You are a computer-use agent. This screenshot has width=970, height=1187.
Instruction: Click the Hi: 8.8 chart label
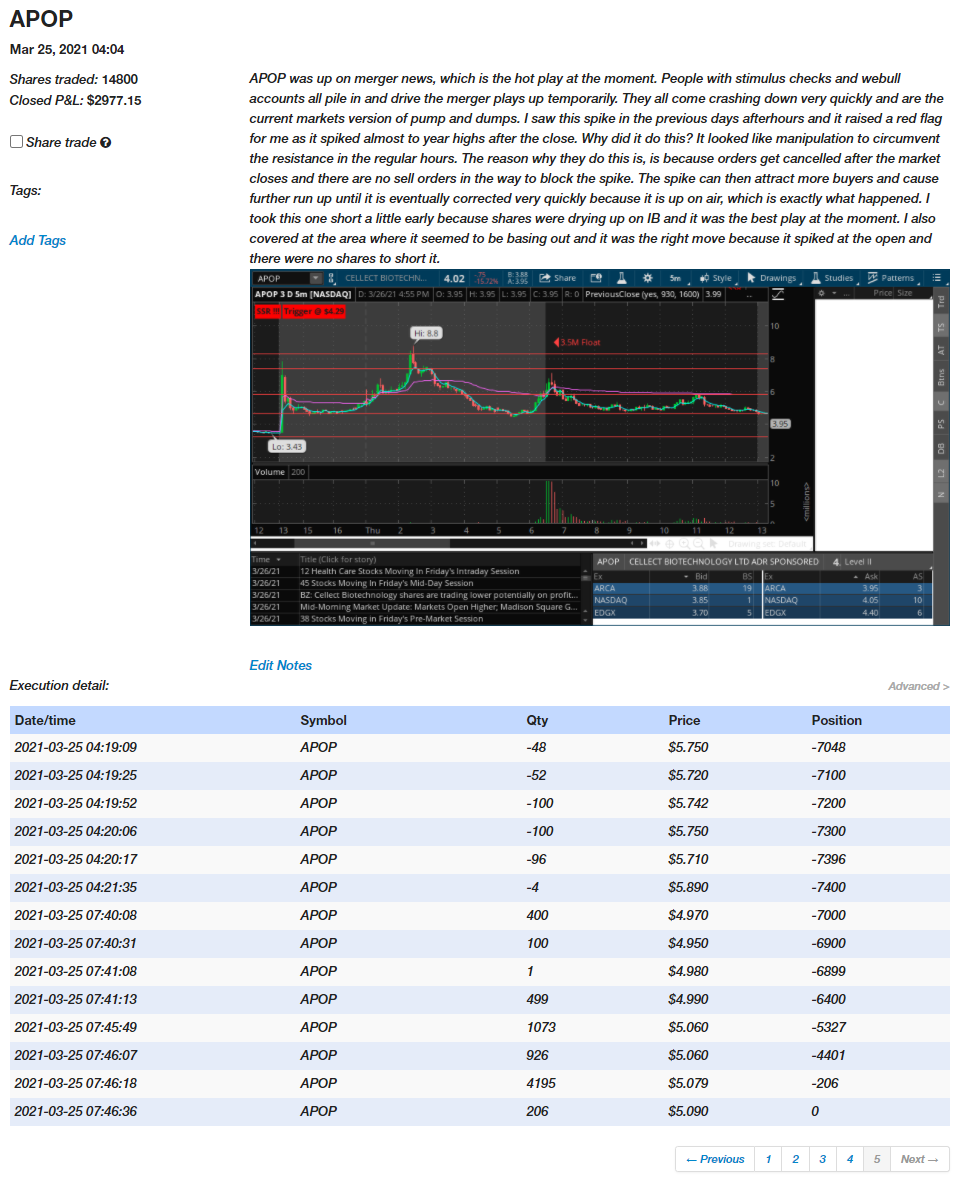(426, 333)
